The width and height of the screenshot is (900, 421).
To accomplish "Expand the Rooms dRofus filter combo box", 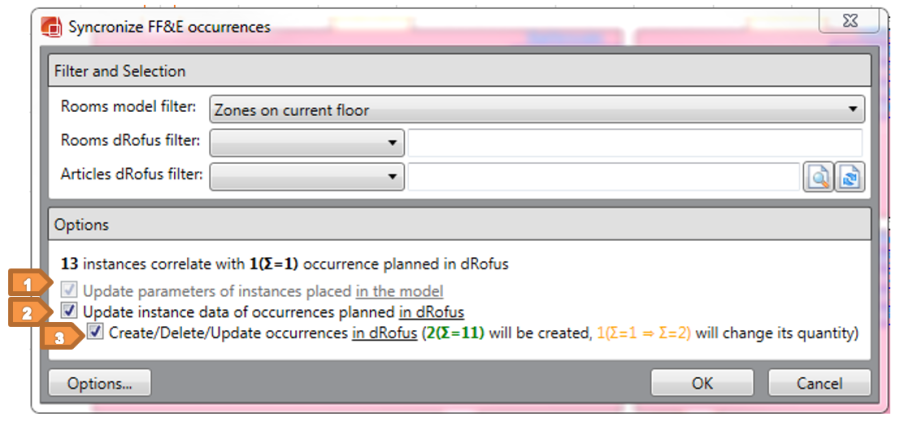I will (x=306, y=143).
